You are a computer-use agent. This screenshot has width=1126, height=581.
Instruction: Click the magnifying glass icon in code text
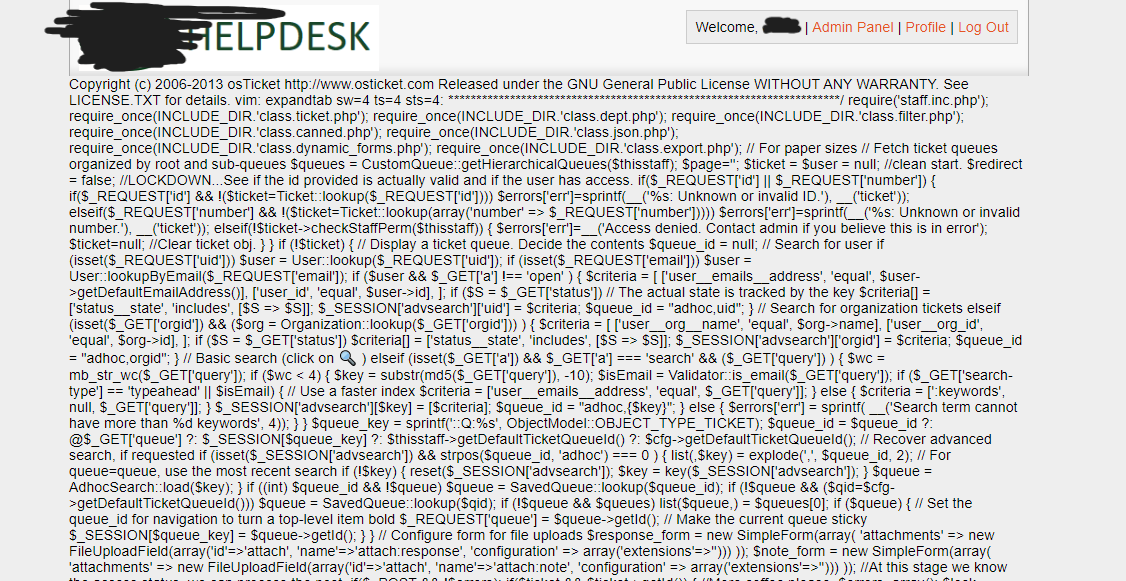pyautogui.click(x=347, y=358)
